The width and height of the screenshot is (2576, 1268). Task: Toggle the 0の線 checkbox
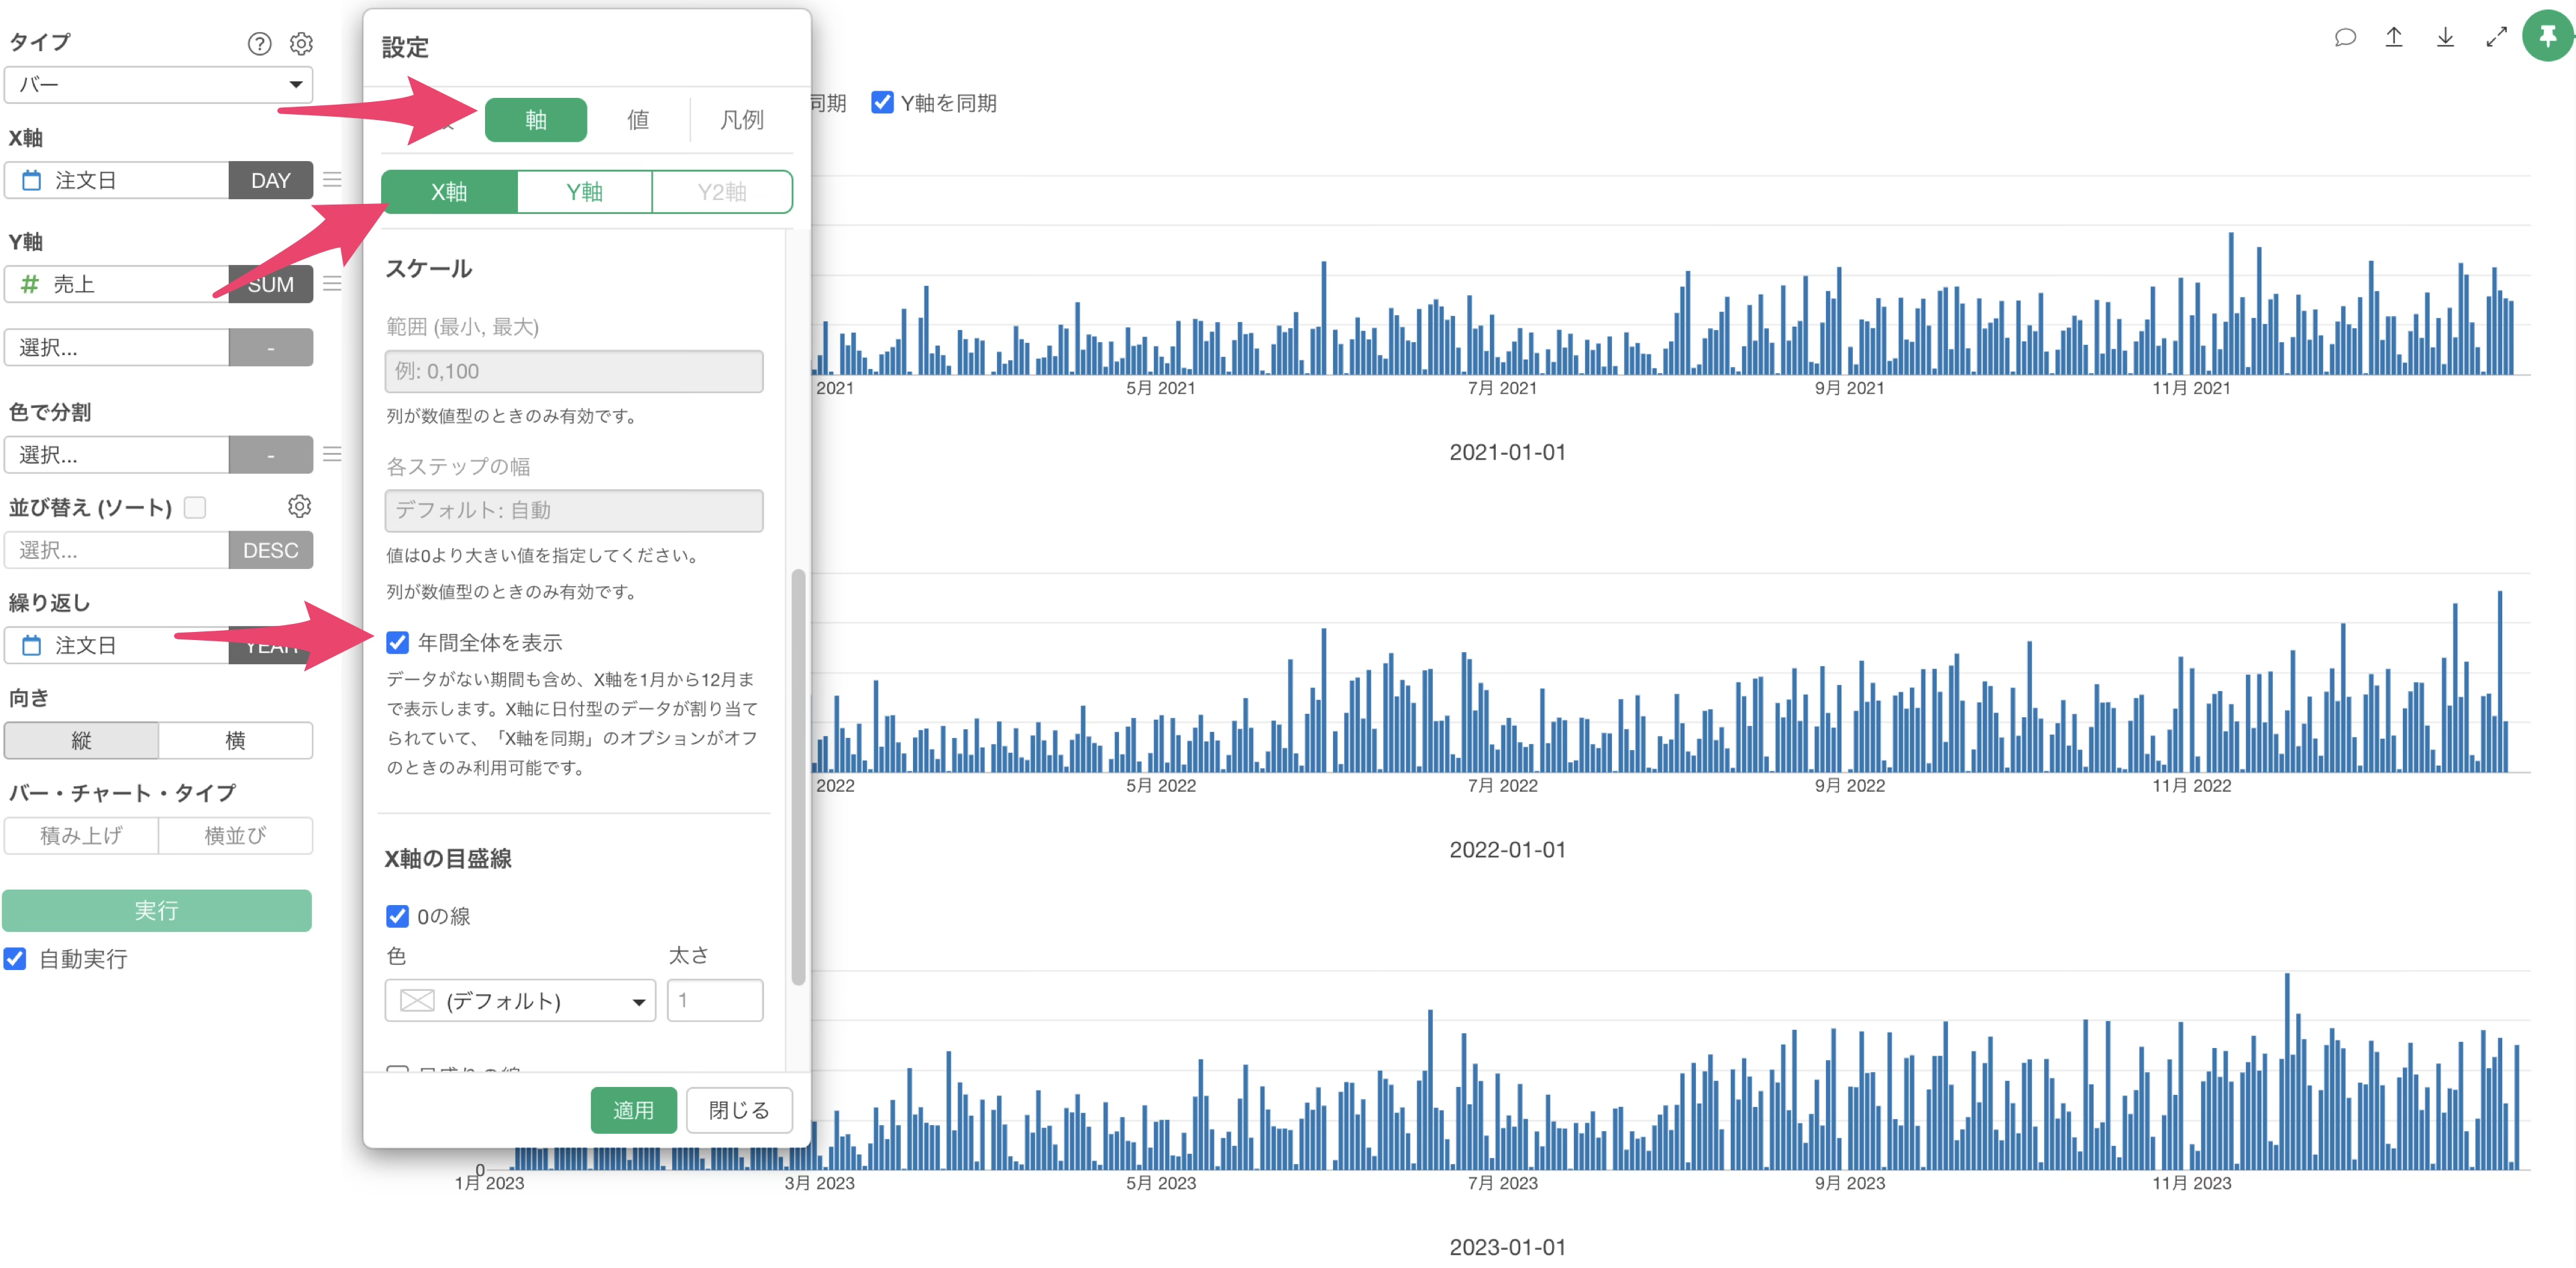coord(397,916)
